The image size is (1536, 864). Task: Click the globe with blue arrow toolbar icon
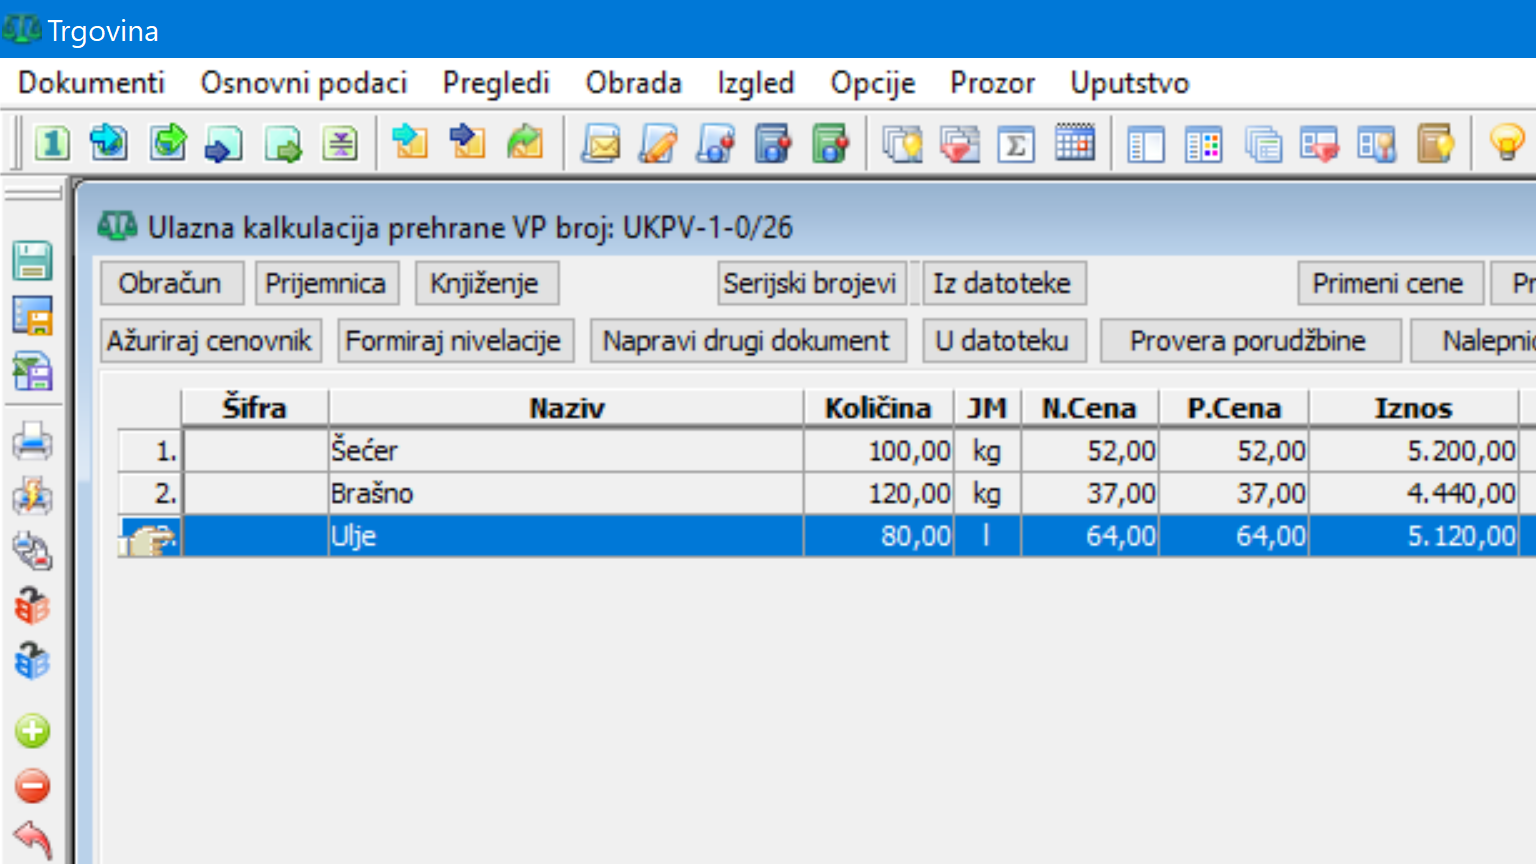(x=108, y=144)
